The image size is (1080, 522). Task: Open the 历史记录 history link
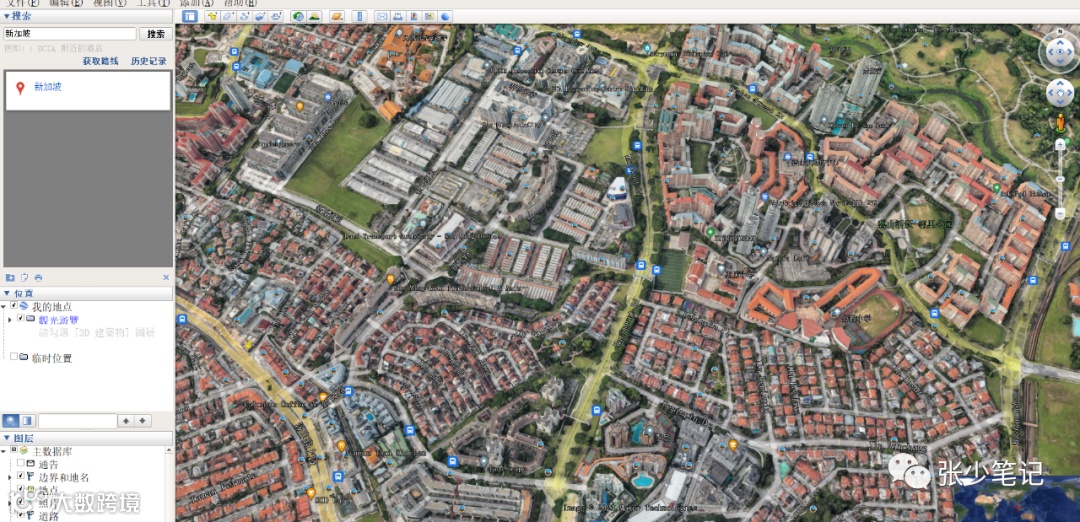coord(149,61)
